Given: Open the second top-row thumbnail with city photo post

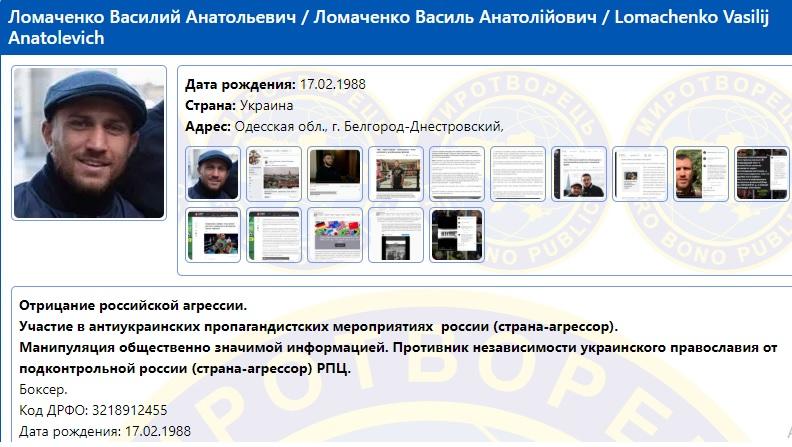Looking at the screenshot, I should 274,174.
